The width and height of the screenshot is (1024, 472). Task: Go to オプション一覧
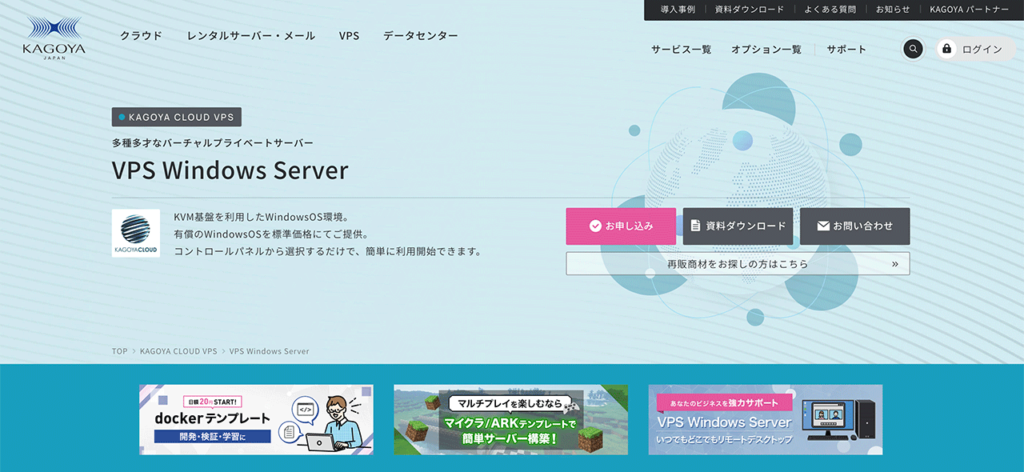(766, 49)
